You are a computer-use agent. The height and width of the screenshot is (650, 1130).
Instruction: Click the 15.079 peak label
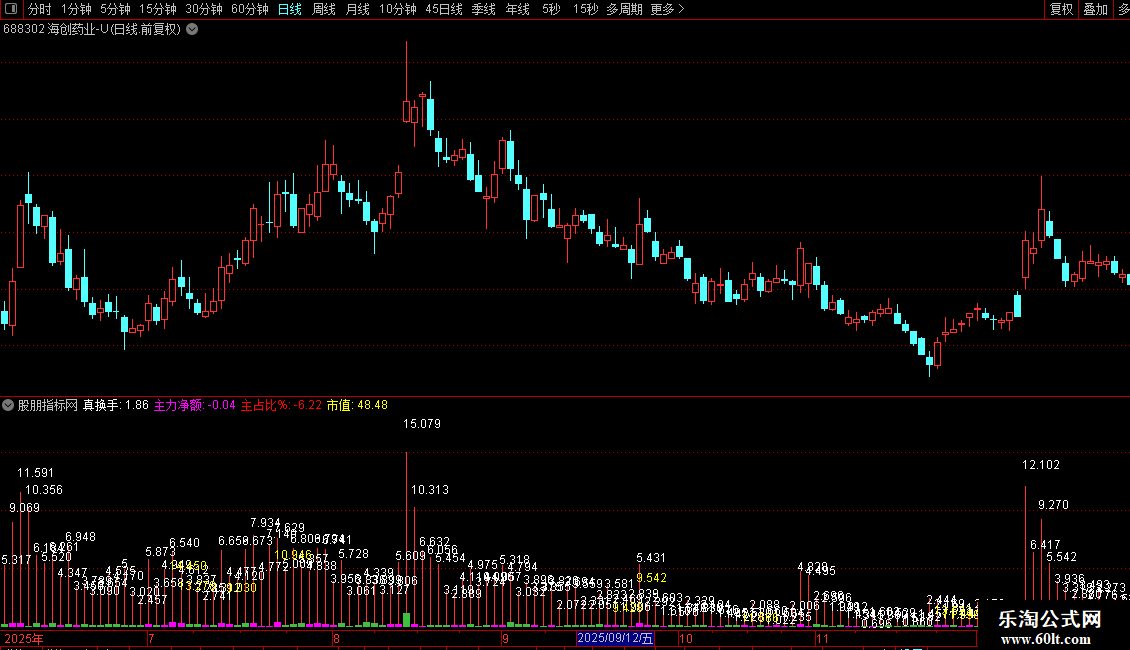coord(422,424)
